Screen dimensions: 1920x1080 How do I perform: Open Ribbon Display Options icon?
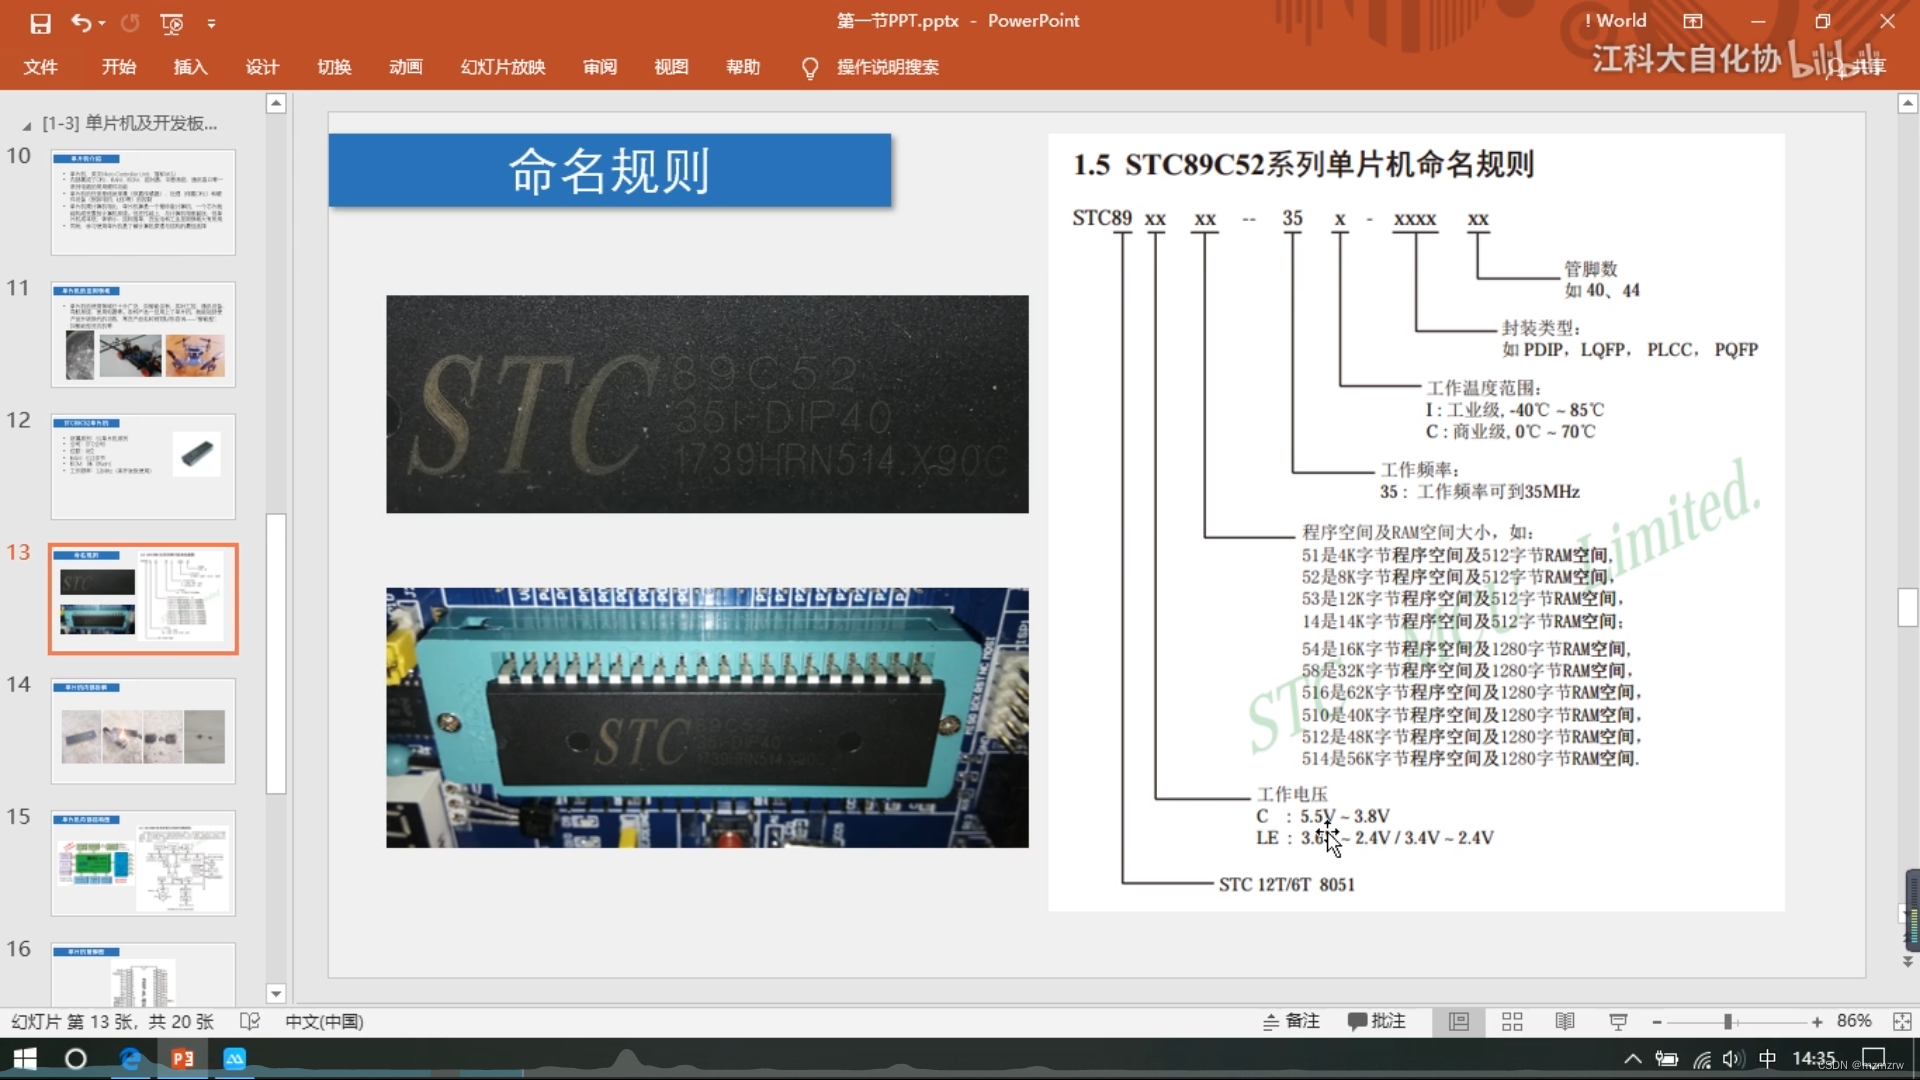point(1693,21)
